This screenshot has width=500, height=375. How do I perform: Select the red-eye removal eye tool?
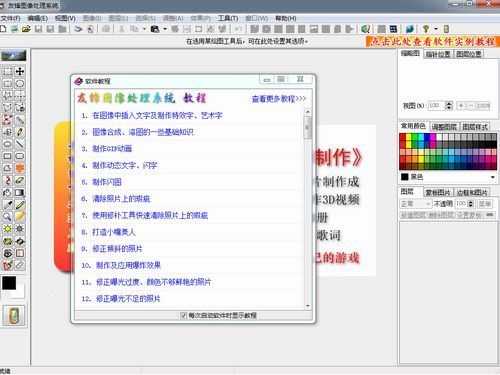7,253
